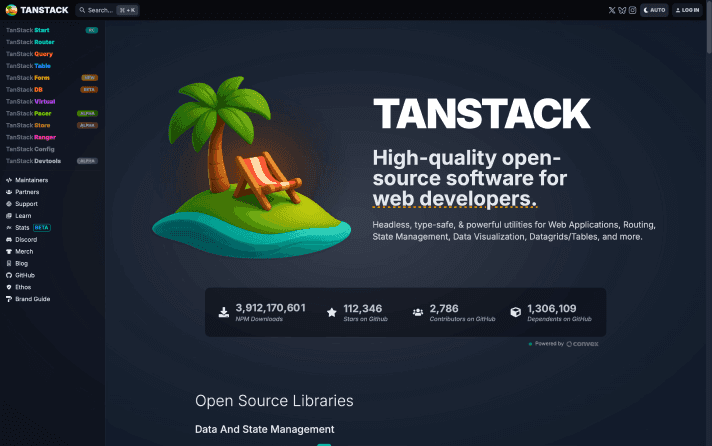Open the X (Twitter) social icon
Image resolution: width=712 pixels, height=446 pixels.
(612, 10)
